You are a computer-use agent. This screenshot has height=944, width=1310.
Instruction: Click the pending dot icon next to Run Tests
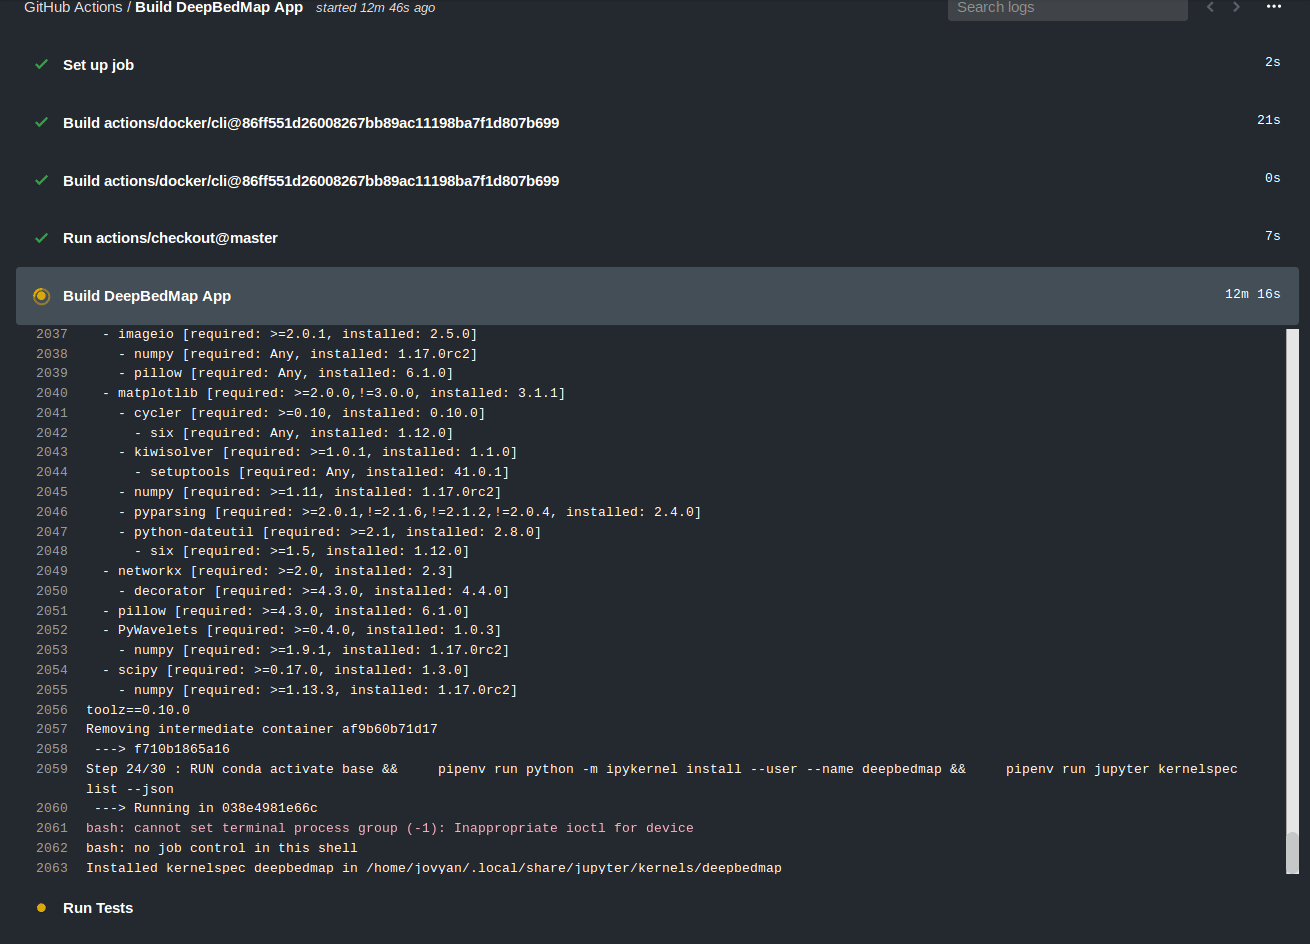pos(41,908)
